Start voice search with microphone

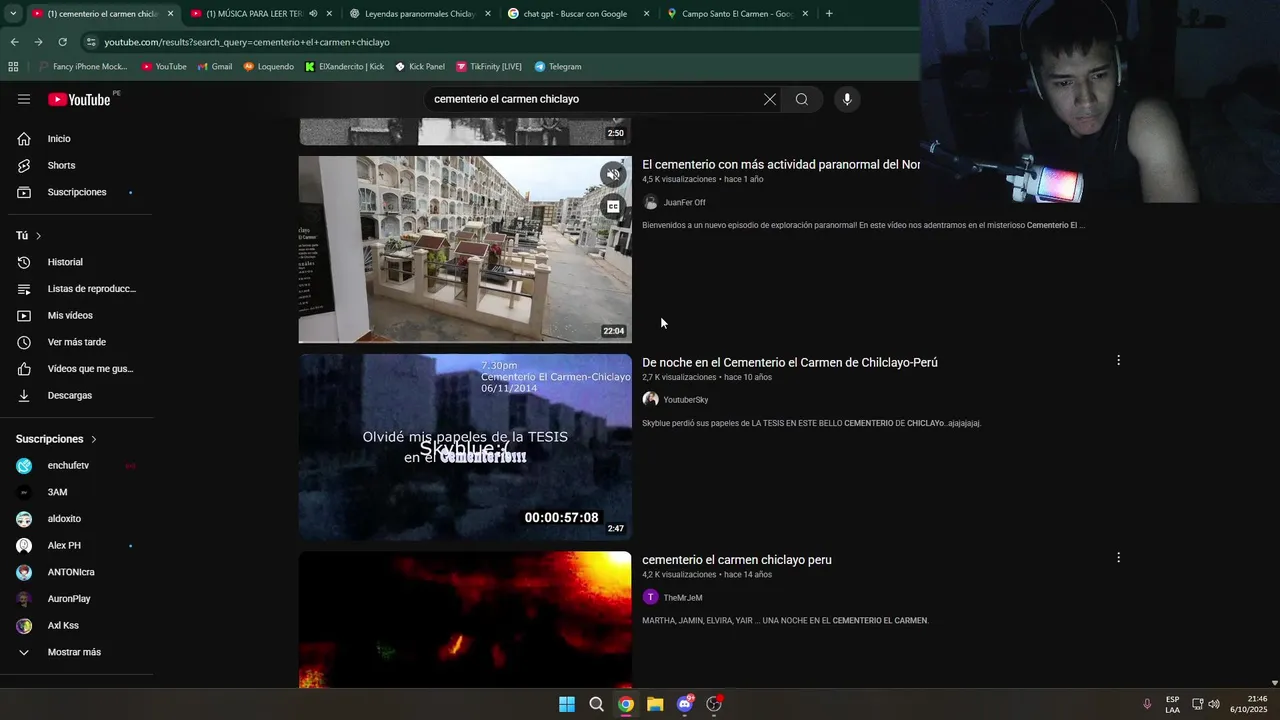847,99
